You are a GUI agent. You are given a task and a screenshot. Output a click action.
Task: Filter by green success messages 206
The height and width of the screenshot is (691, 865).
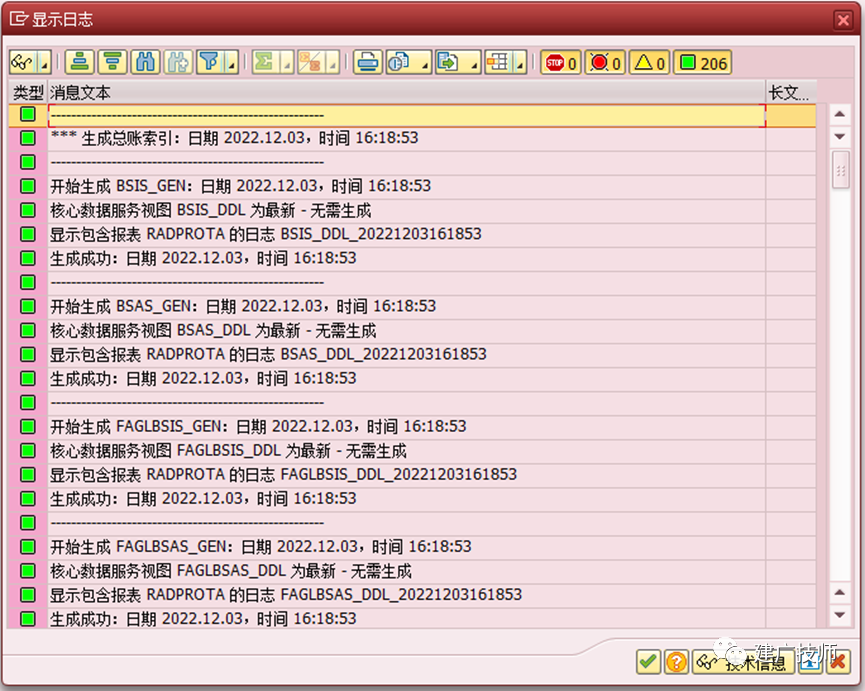pyautogui.click(x=703, y=63)
